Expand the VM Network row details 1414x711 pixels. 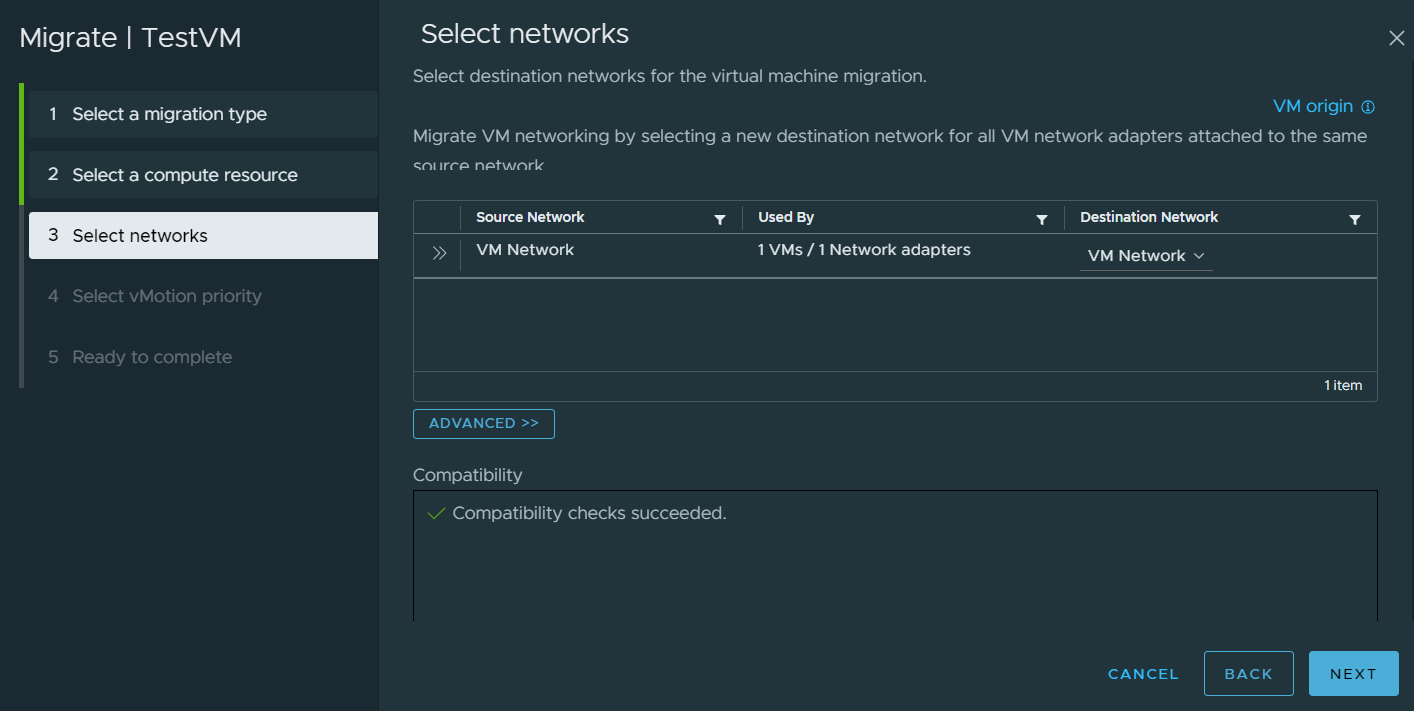pos(438,254)
